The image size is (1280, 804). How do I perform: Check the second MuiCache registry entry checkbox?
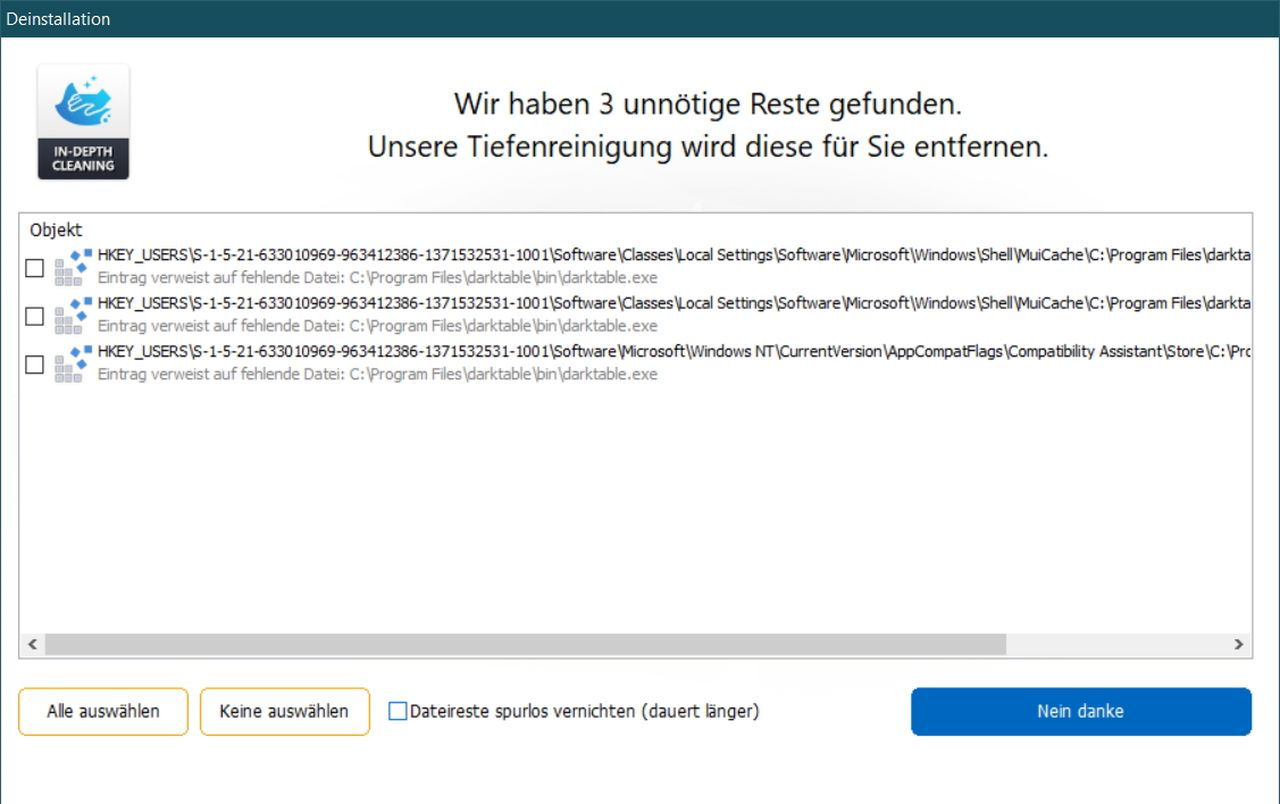coord(35,316)
